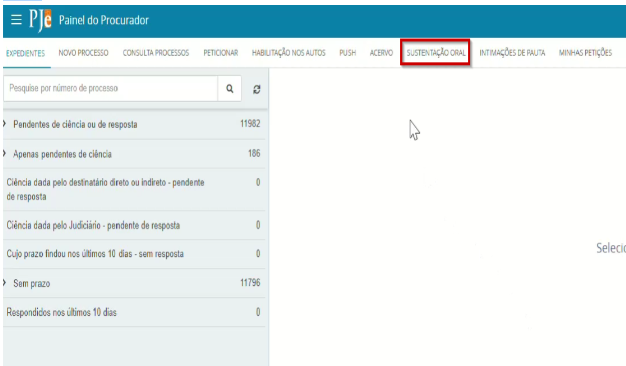Viewport: 626px width, 366px height.
Task: Select the 'Sem prazo' label
Action: [32, 283]
